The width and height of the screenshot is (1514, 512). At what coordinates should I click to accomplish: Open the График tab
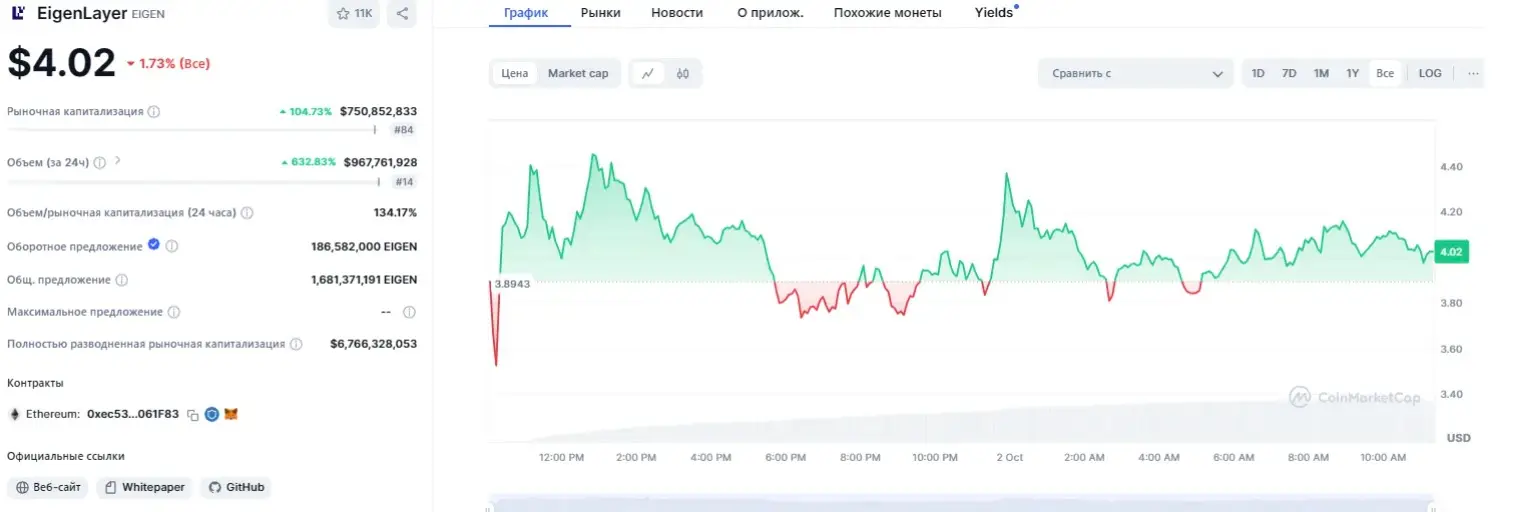(526, 13)
